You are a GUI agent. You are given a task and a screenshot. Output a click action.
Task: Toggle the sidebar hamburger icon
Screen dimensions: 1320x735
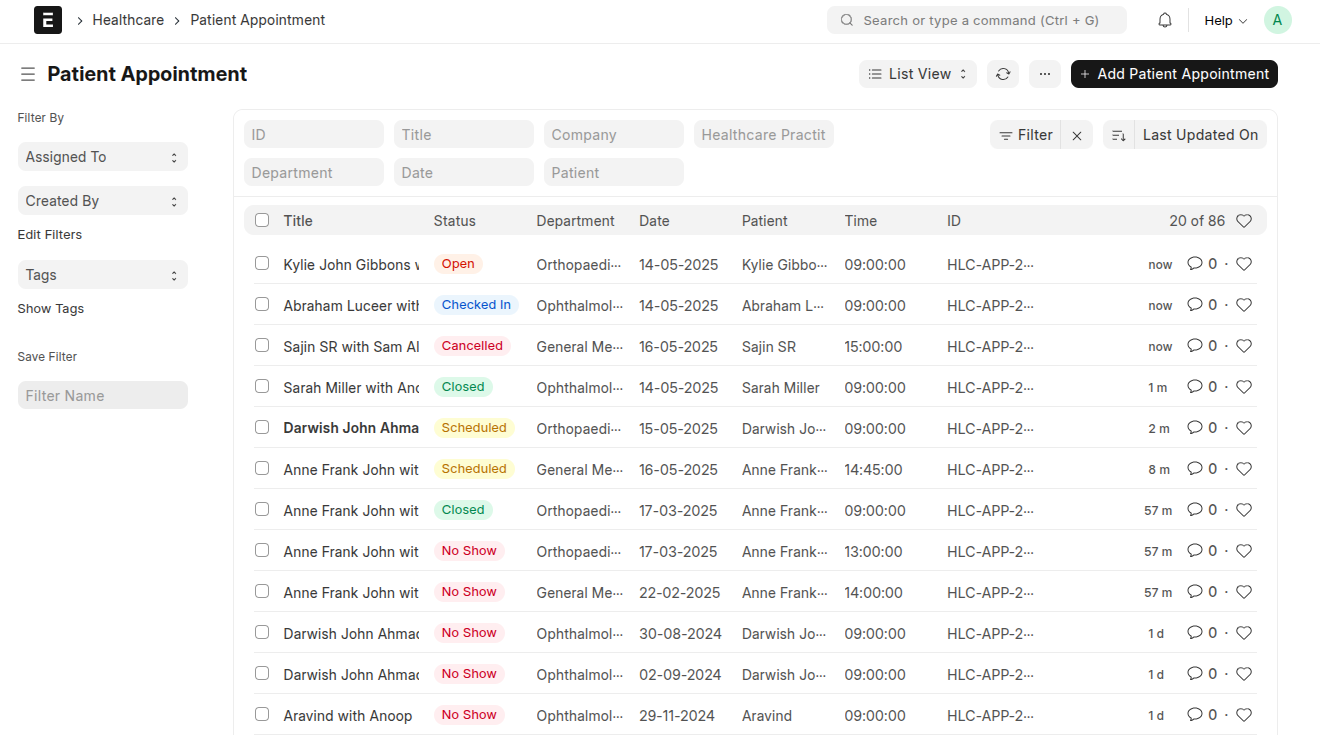pyautogui.click(x=28, y=74)
